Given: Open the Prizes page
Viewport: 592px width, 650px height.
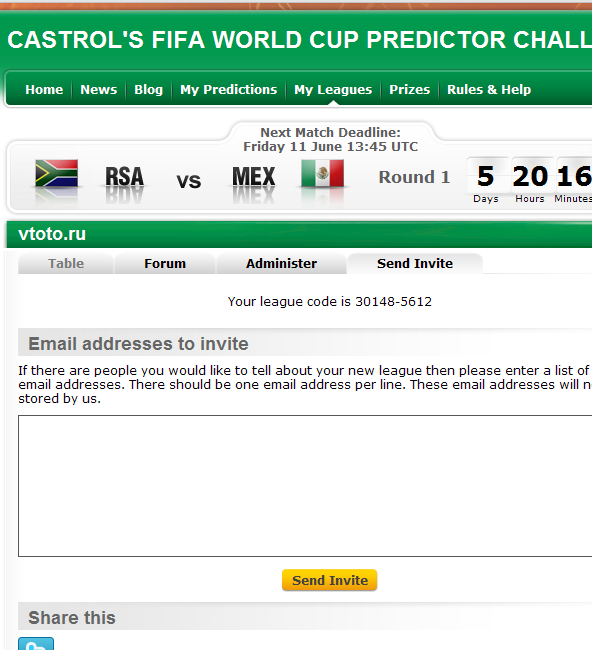Looking at the screenshot, I should pos(410,90).
